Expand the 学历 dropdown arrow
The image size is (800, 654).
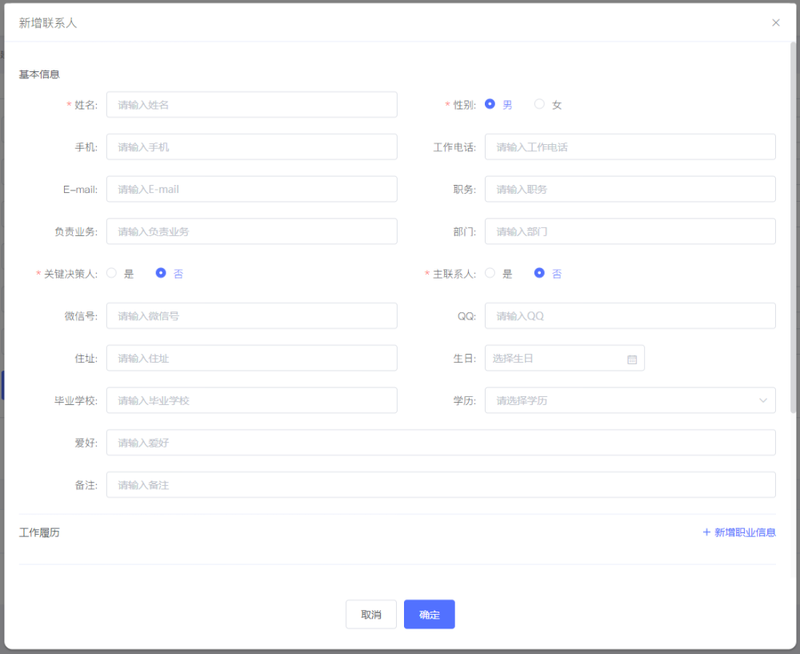[x=763, y=400]
